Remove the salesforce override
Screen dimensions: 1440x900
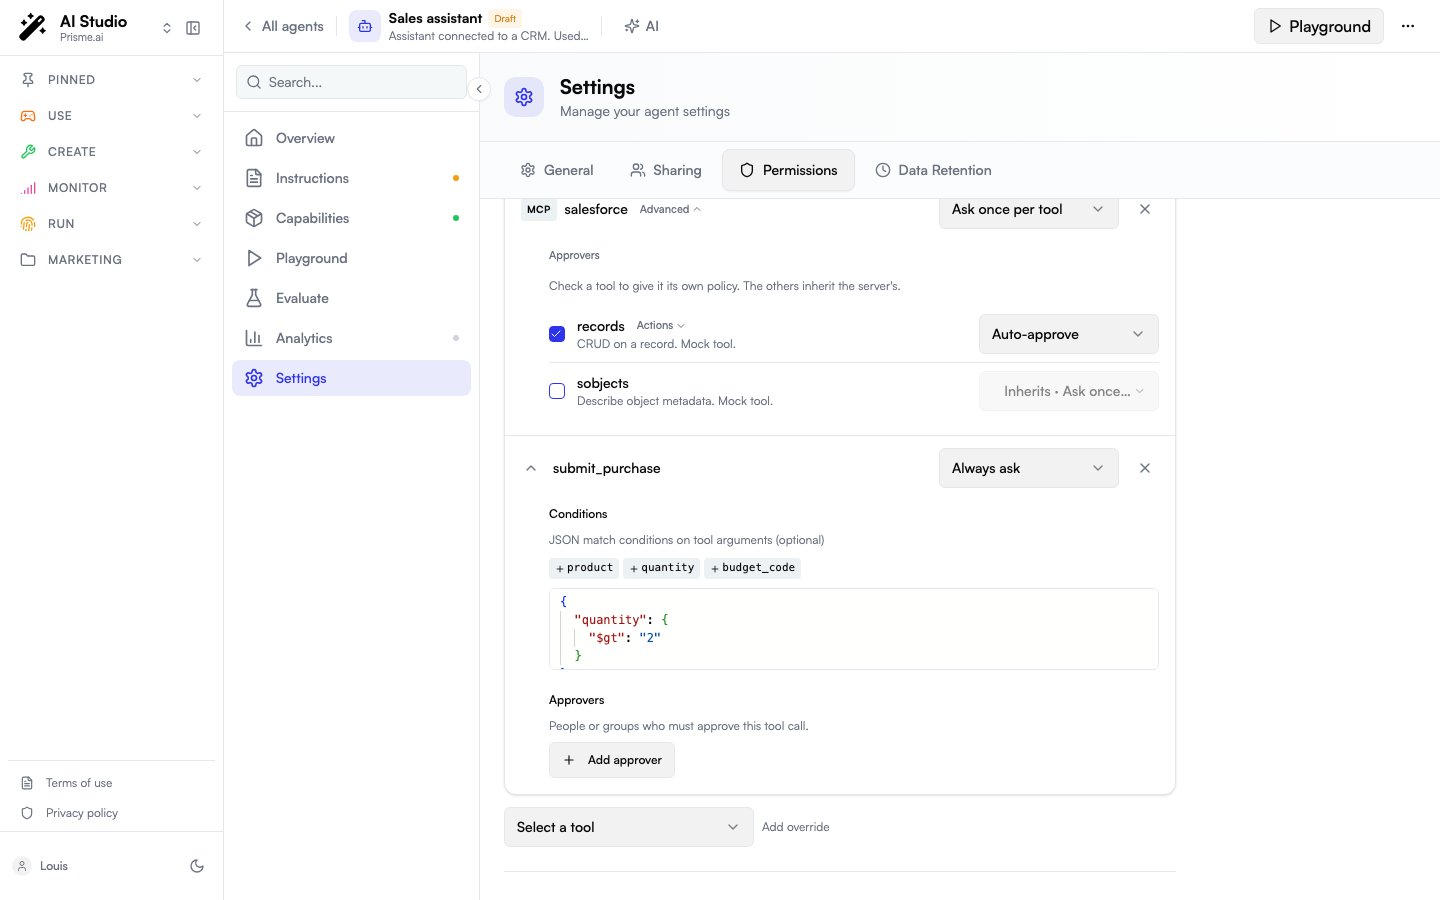(x=1145, y=209)
